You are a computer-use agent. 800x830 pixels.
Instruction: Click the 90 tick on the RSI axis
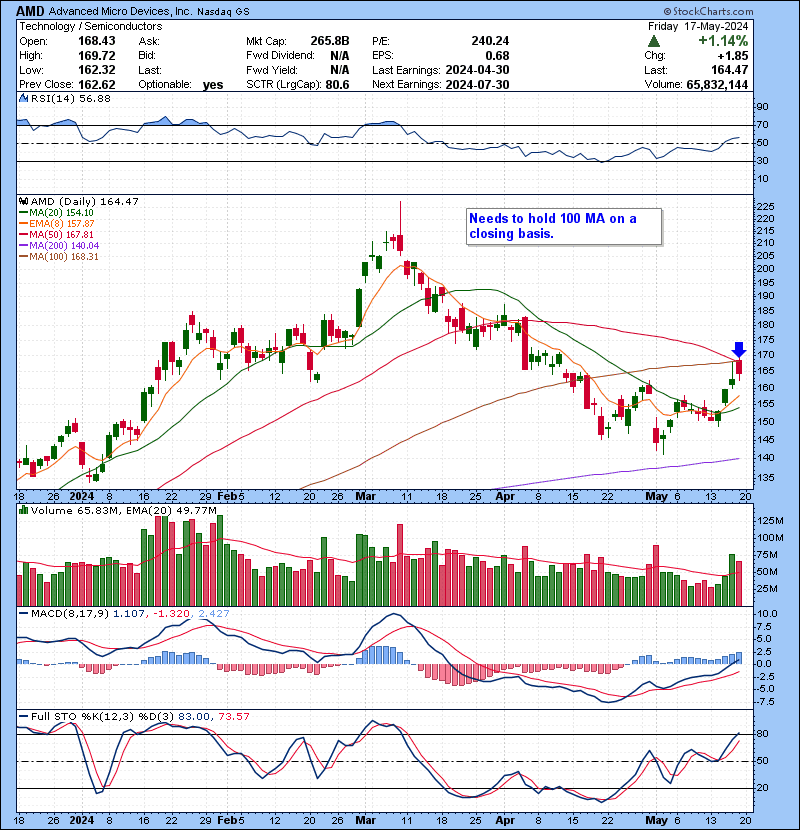762,107
